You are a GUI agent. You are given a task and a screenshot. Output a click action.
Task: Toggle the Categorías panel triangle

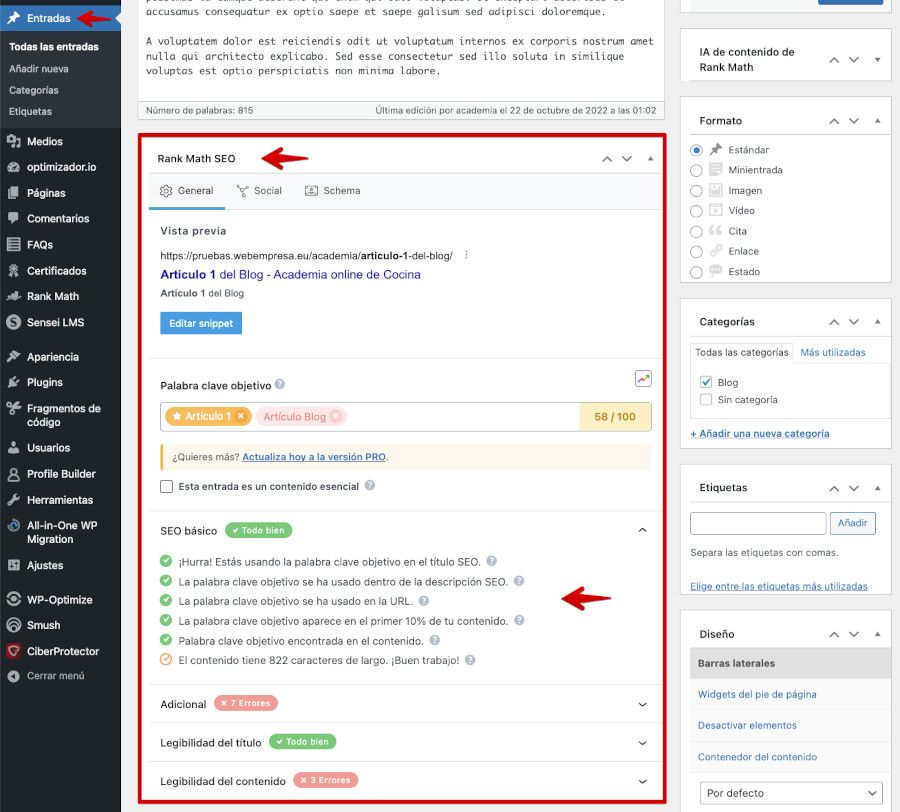tap(877, 321)
